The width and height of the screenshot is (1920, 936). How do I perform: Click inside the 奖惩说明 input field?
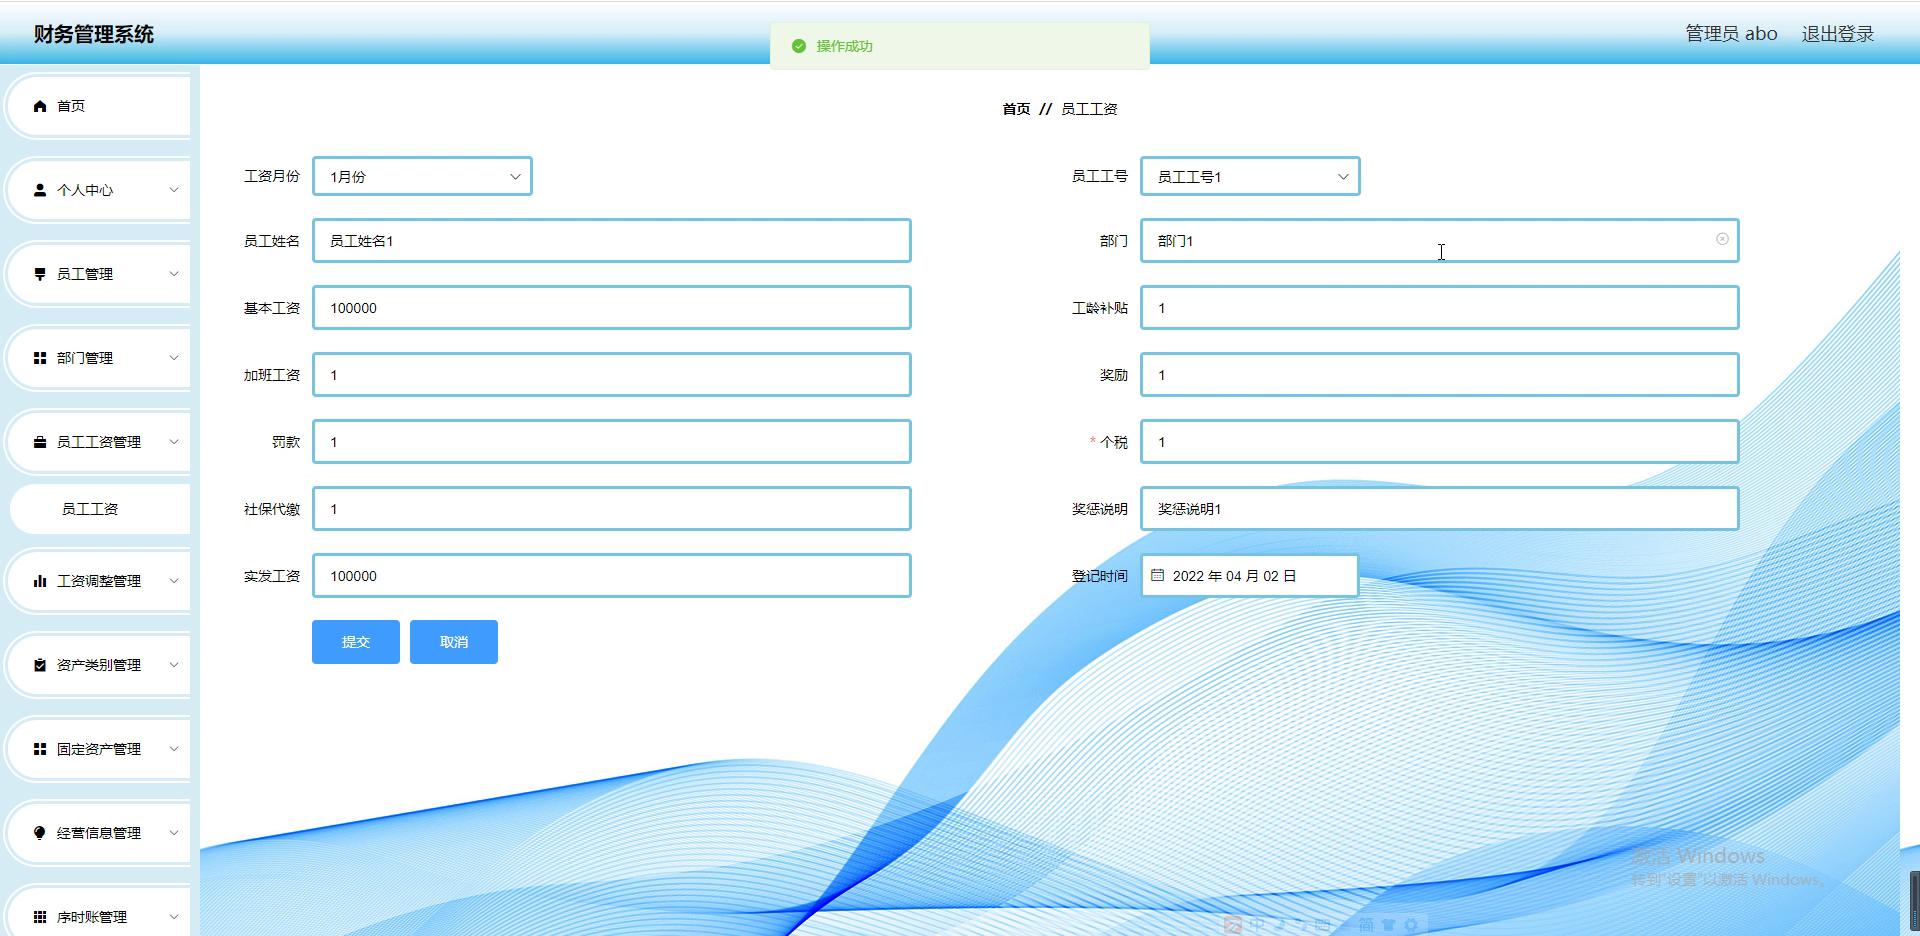tap(1438, 508)
